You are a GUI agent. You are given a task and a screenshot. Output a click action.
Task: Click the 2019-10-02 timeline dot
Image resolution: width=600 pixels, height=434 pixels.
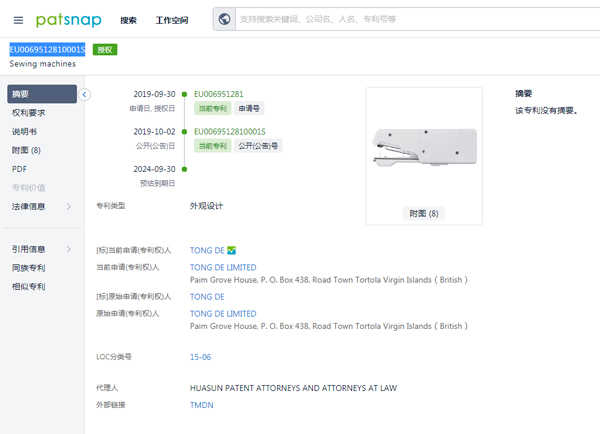pos(184,132)
